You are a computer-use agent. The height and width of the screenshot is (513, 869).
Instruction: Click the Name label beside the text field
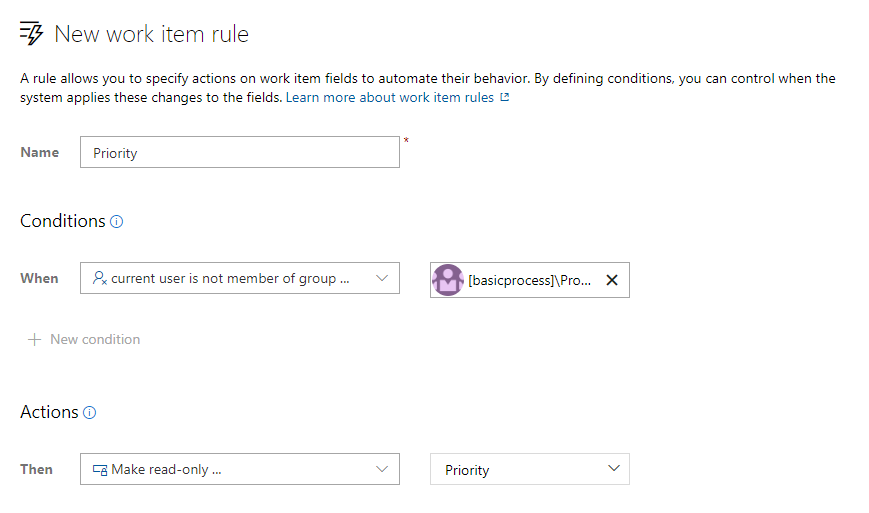pos(40,153)
